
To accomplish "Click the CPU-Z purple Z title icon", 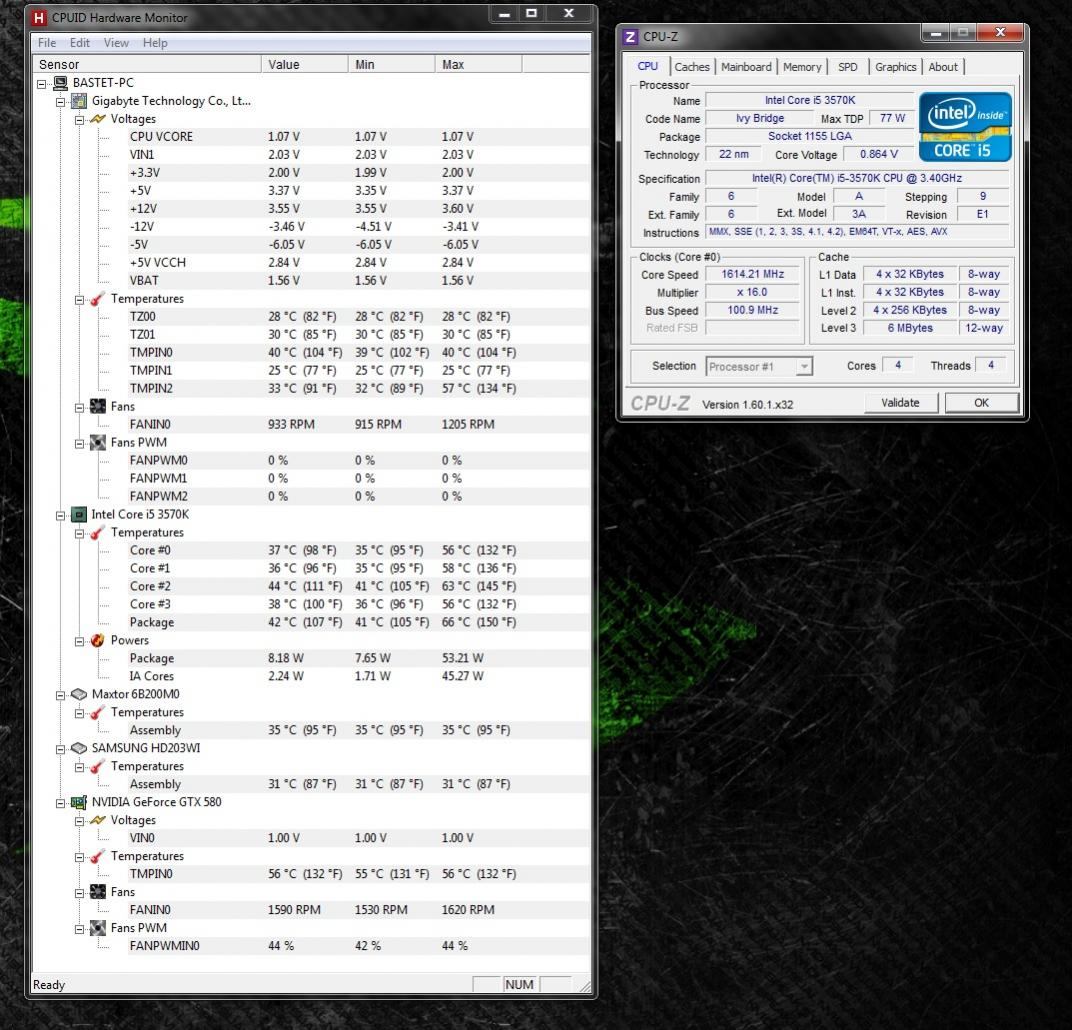I will pos(630,37).
